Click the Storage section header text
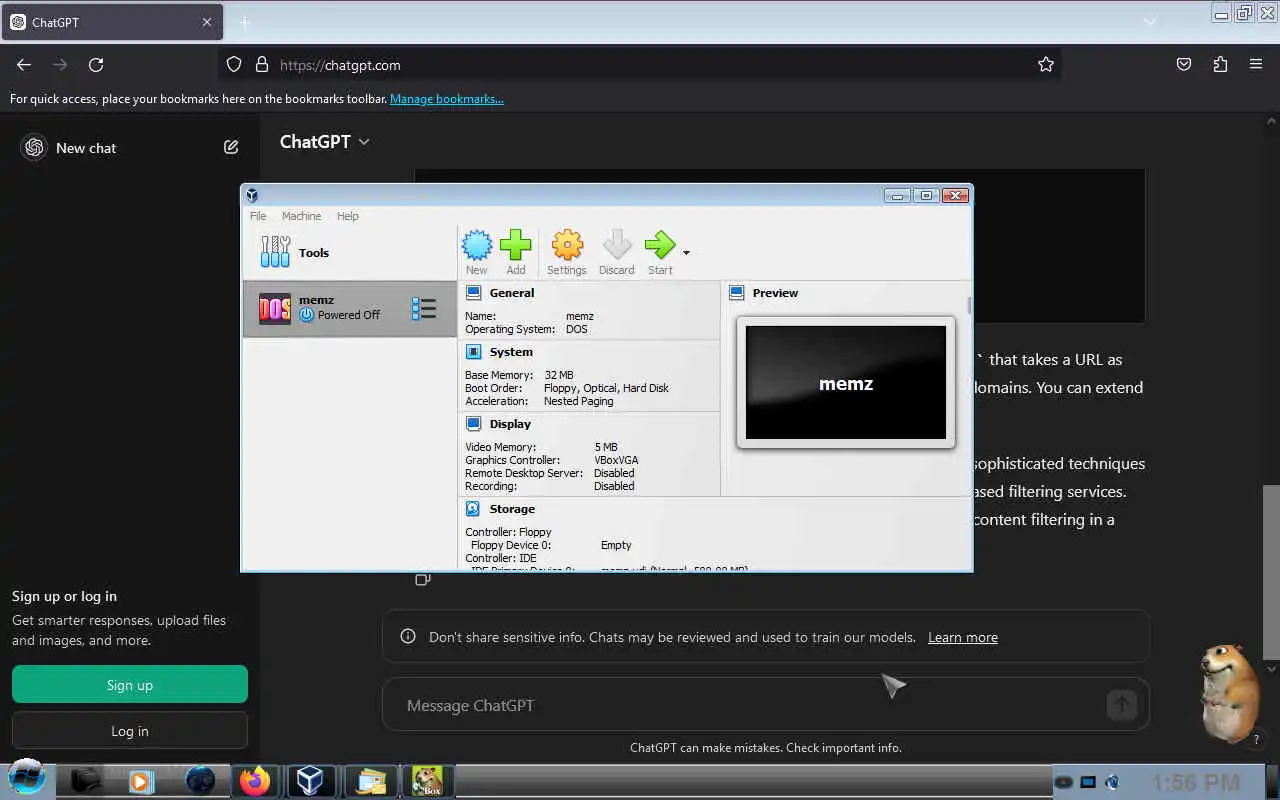This screenshot has width=1280, height=800. click(x=512, y=509)
